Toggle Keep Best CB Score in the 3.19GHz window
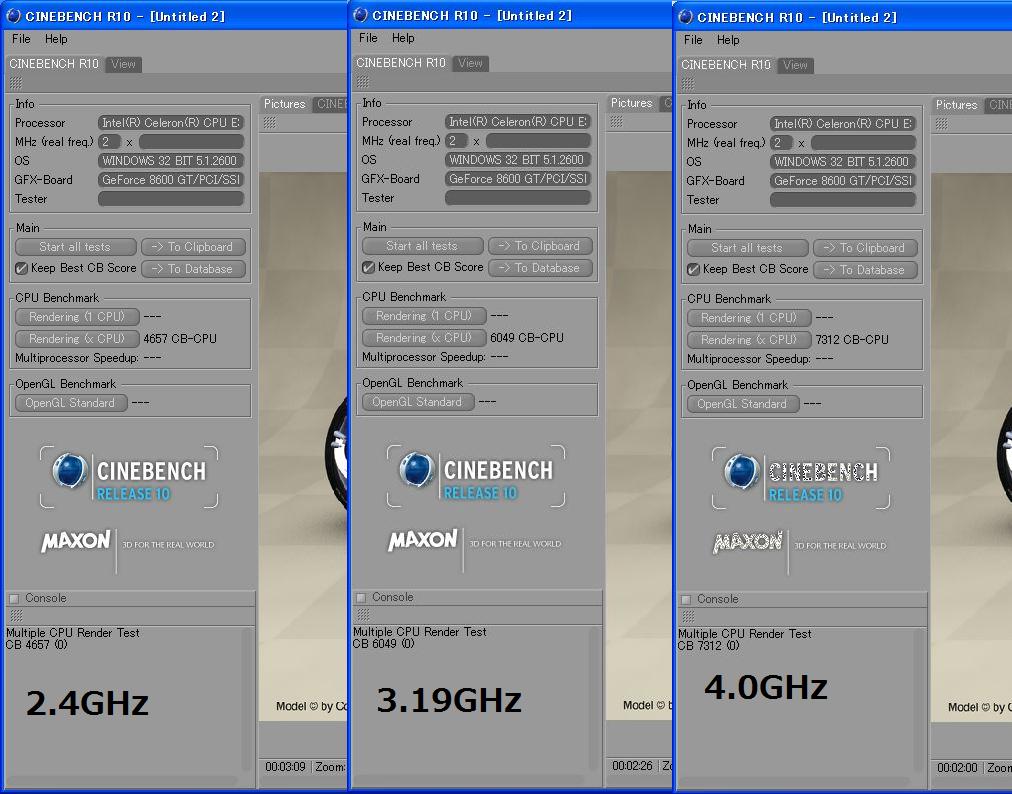1012x794 pixels. pos(369,267)
